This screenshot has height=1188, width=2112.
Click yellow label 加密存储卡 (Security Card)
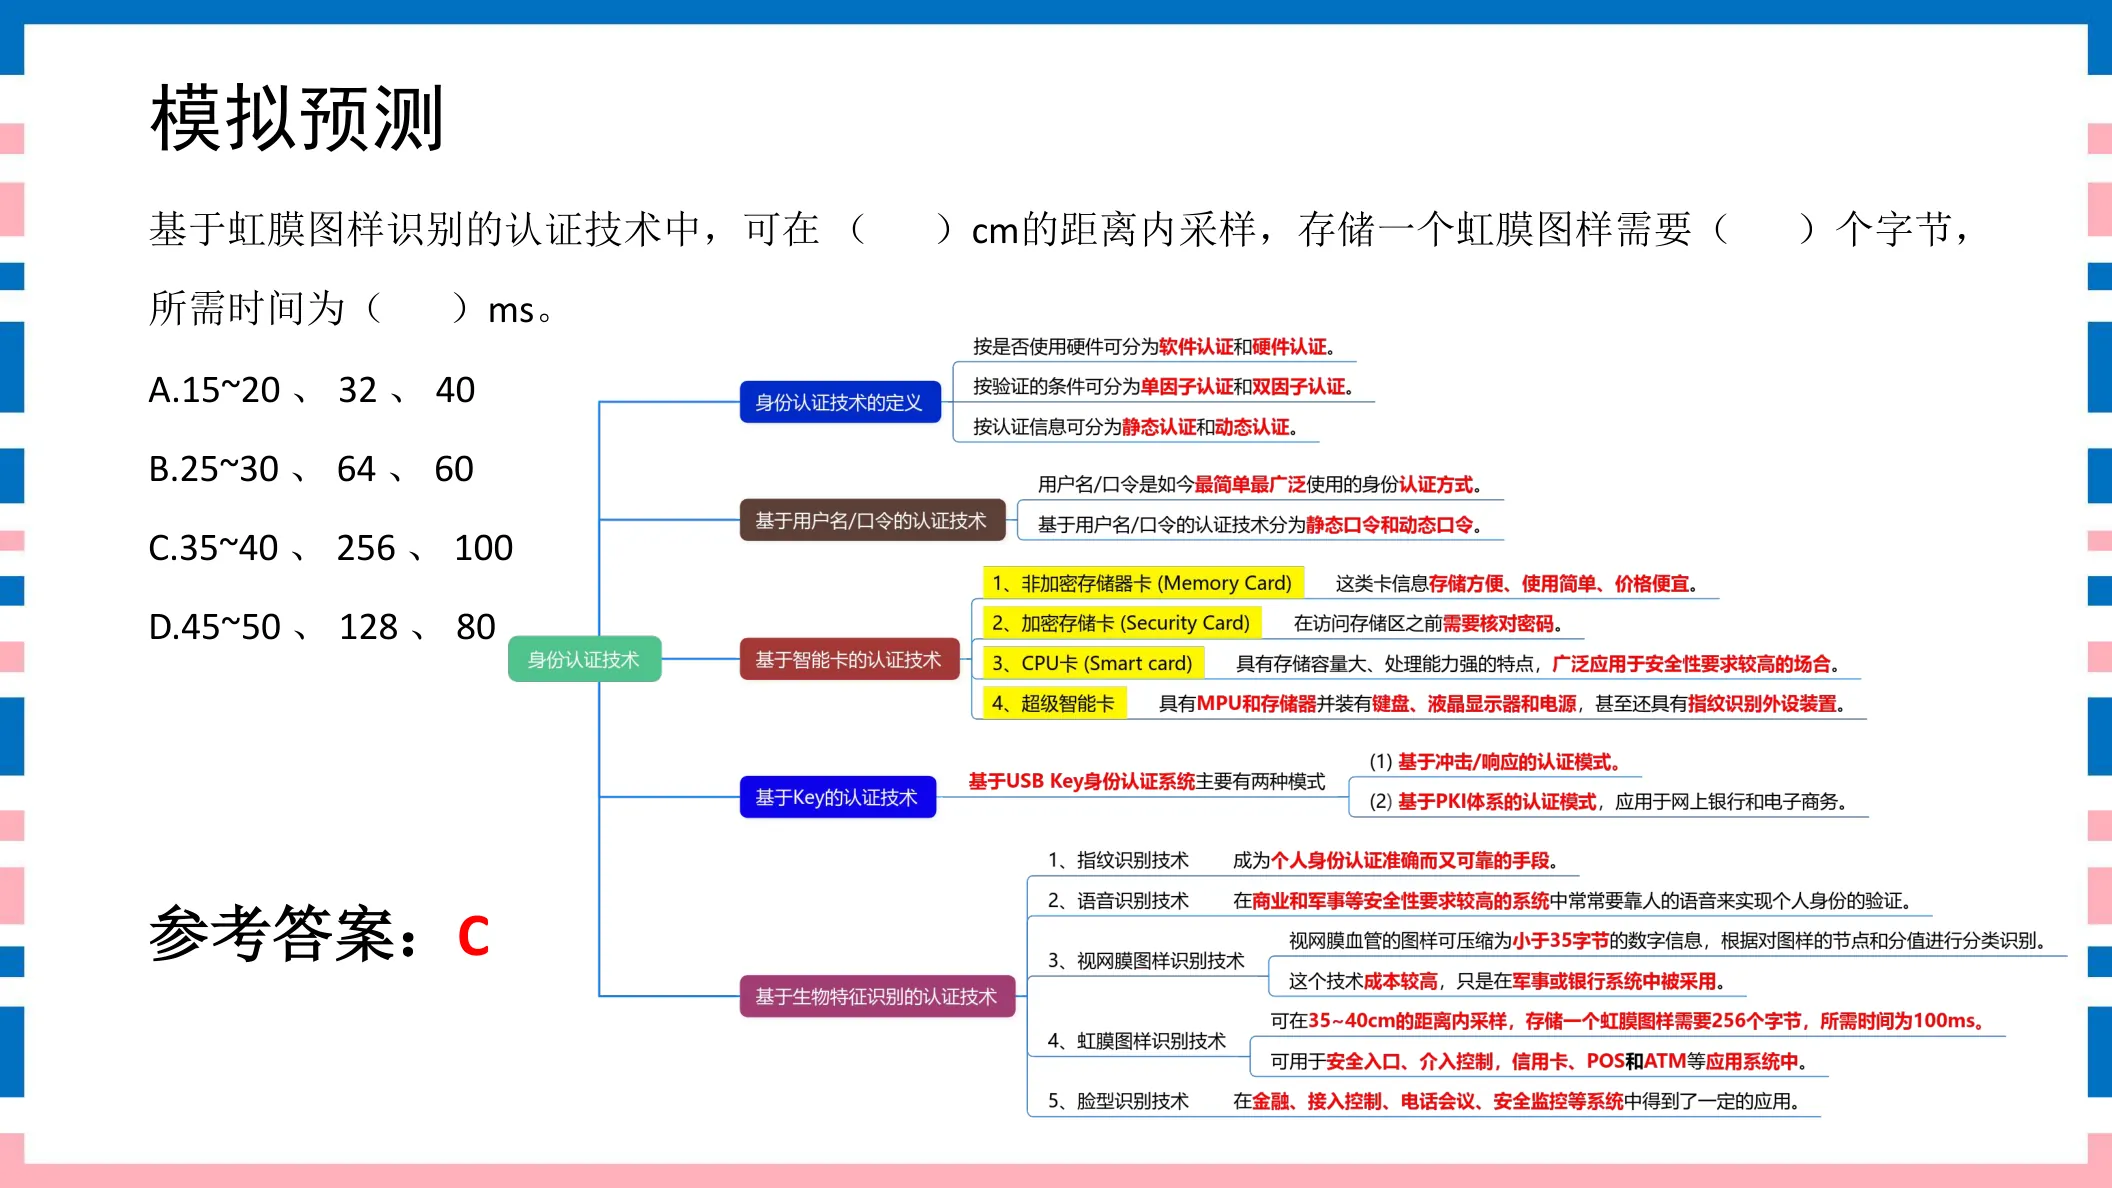(1121, 623)
